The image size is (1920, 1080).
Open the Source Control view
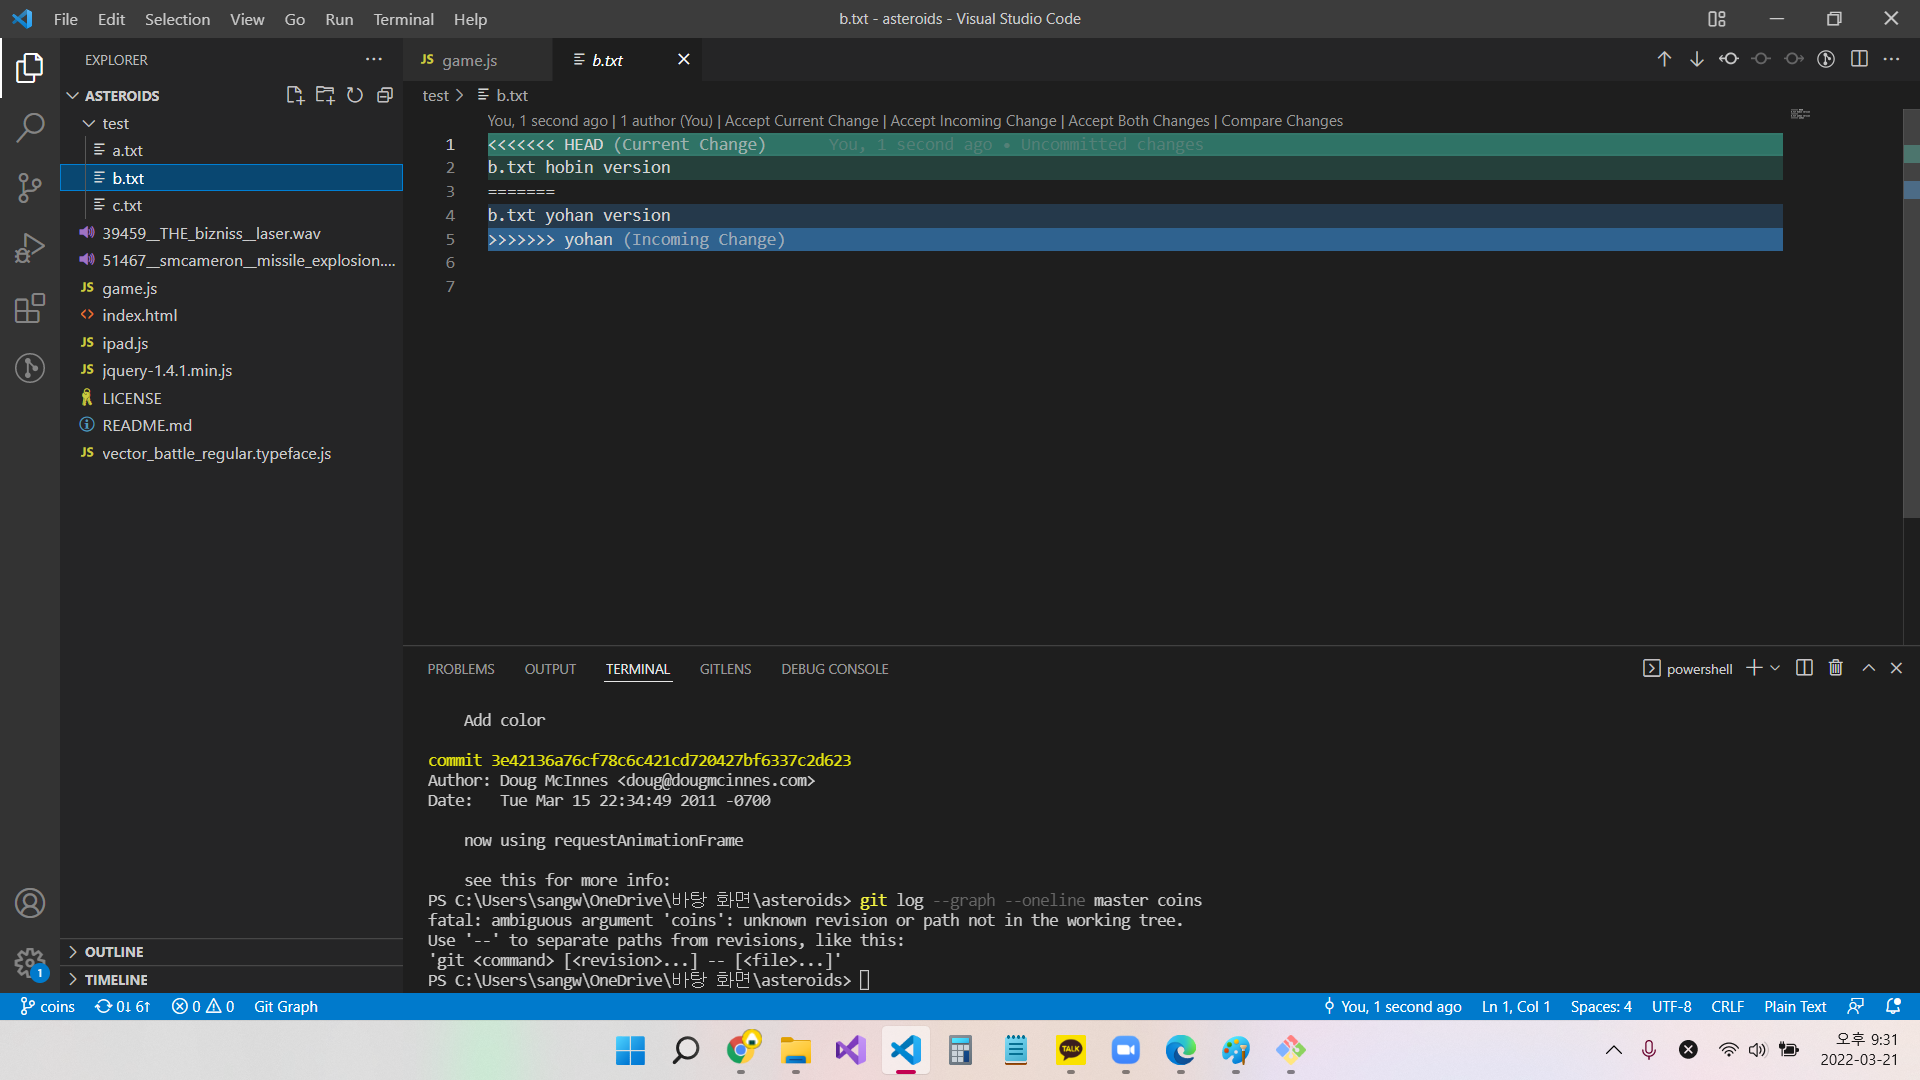30,187
